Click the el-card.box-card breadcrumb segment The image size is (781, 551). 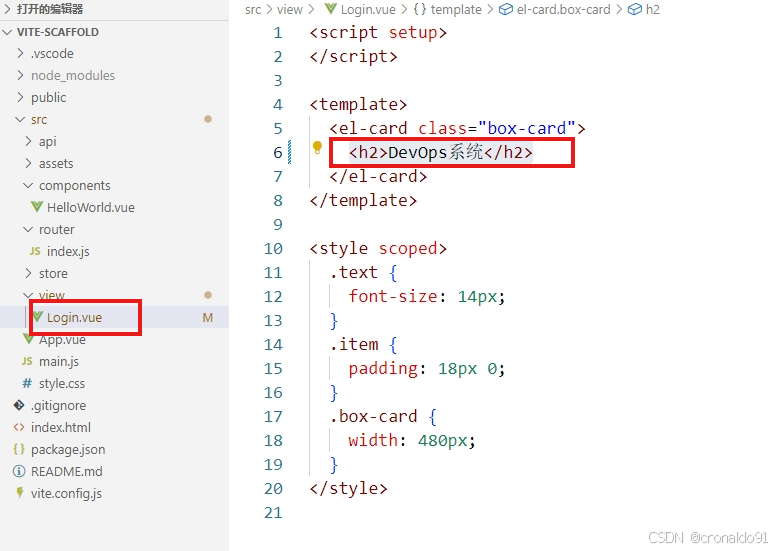click(x=563, y=9)
